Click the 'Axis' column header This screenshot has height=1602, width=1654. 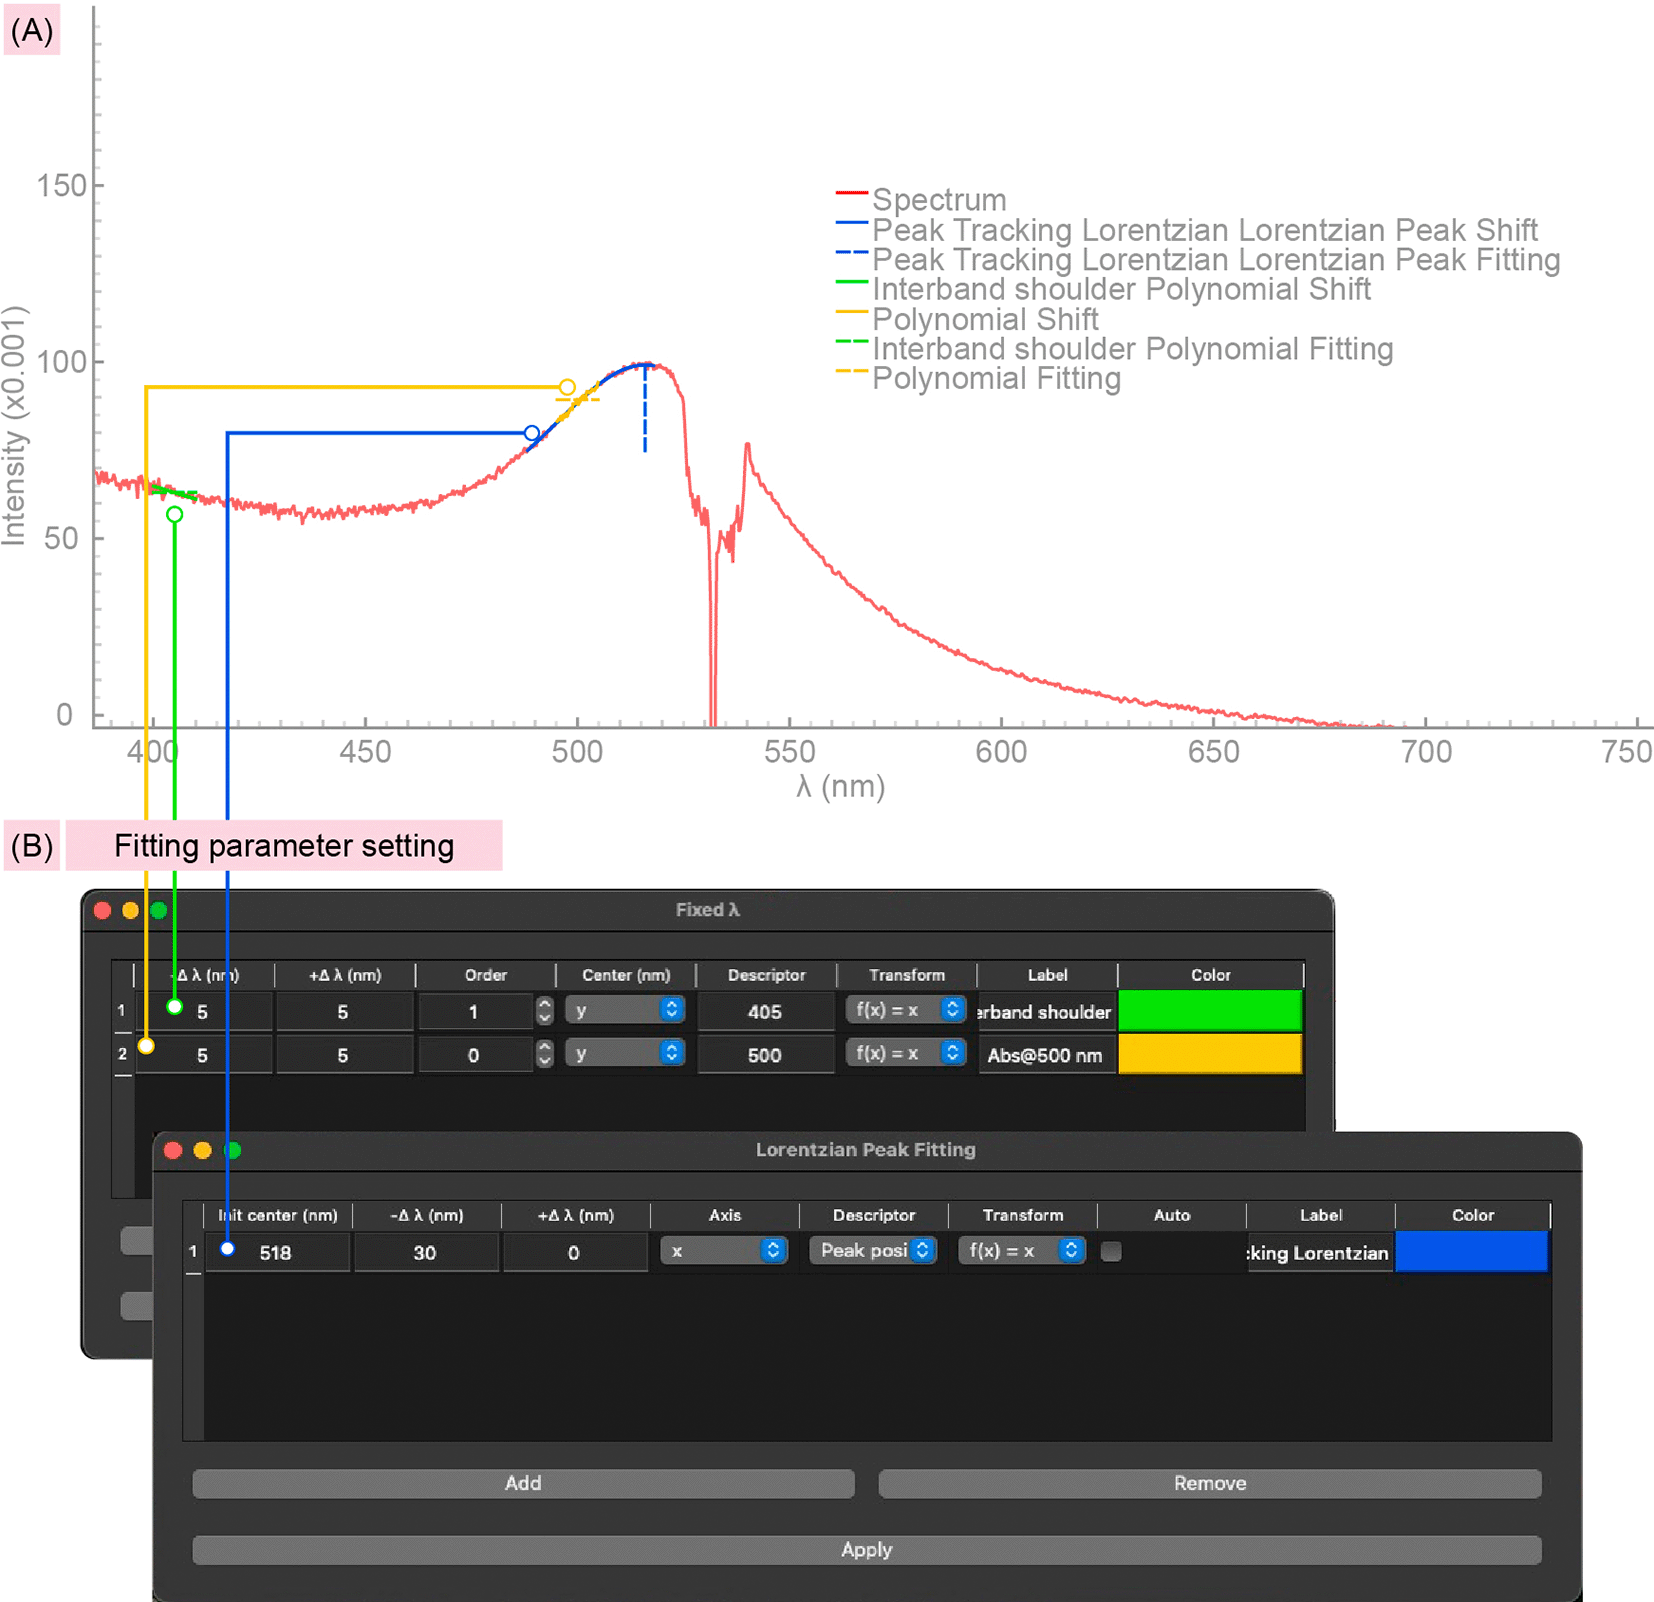click(725, 1215)
